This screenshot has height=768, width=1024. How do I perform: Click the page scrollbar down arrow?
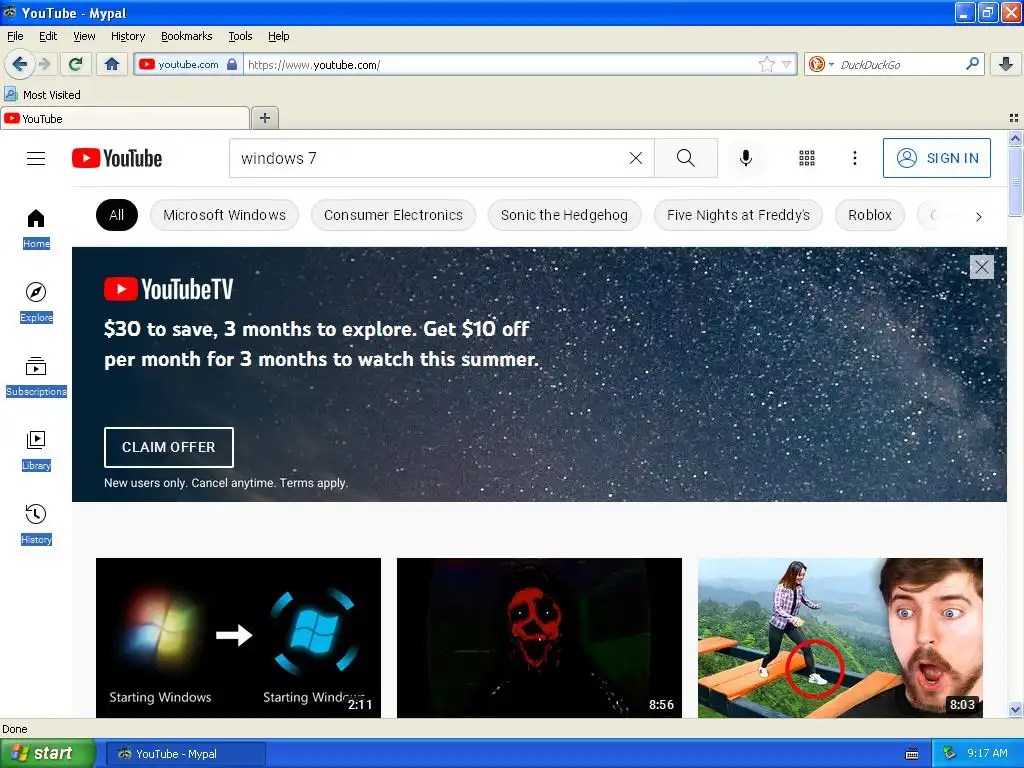coord(1015,709)
